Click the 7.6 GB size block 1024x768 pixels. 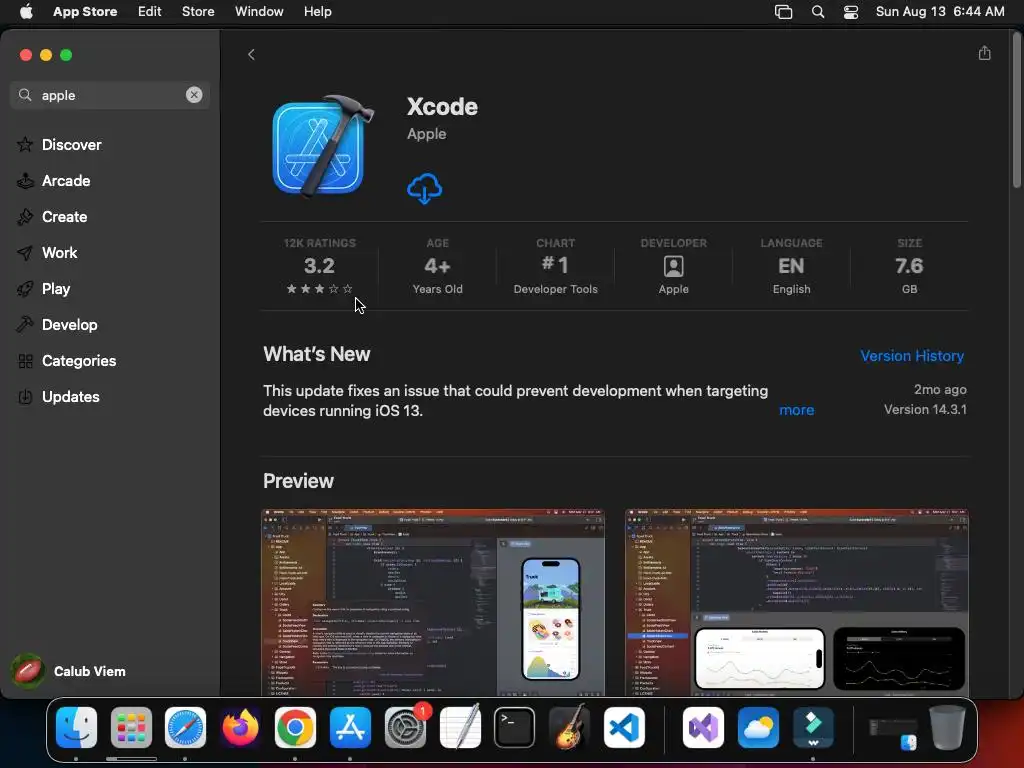click(x=909, y=266)
